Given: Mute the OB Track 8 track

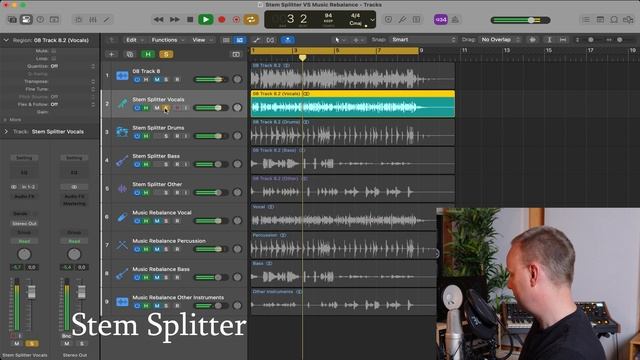Looking at the screenshot, I should (x=157, y=80).
